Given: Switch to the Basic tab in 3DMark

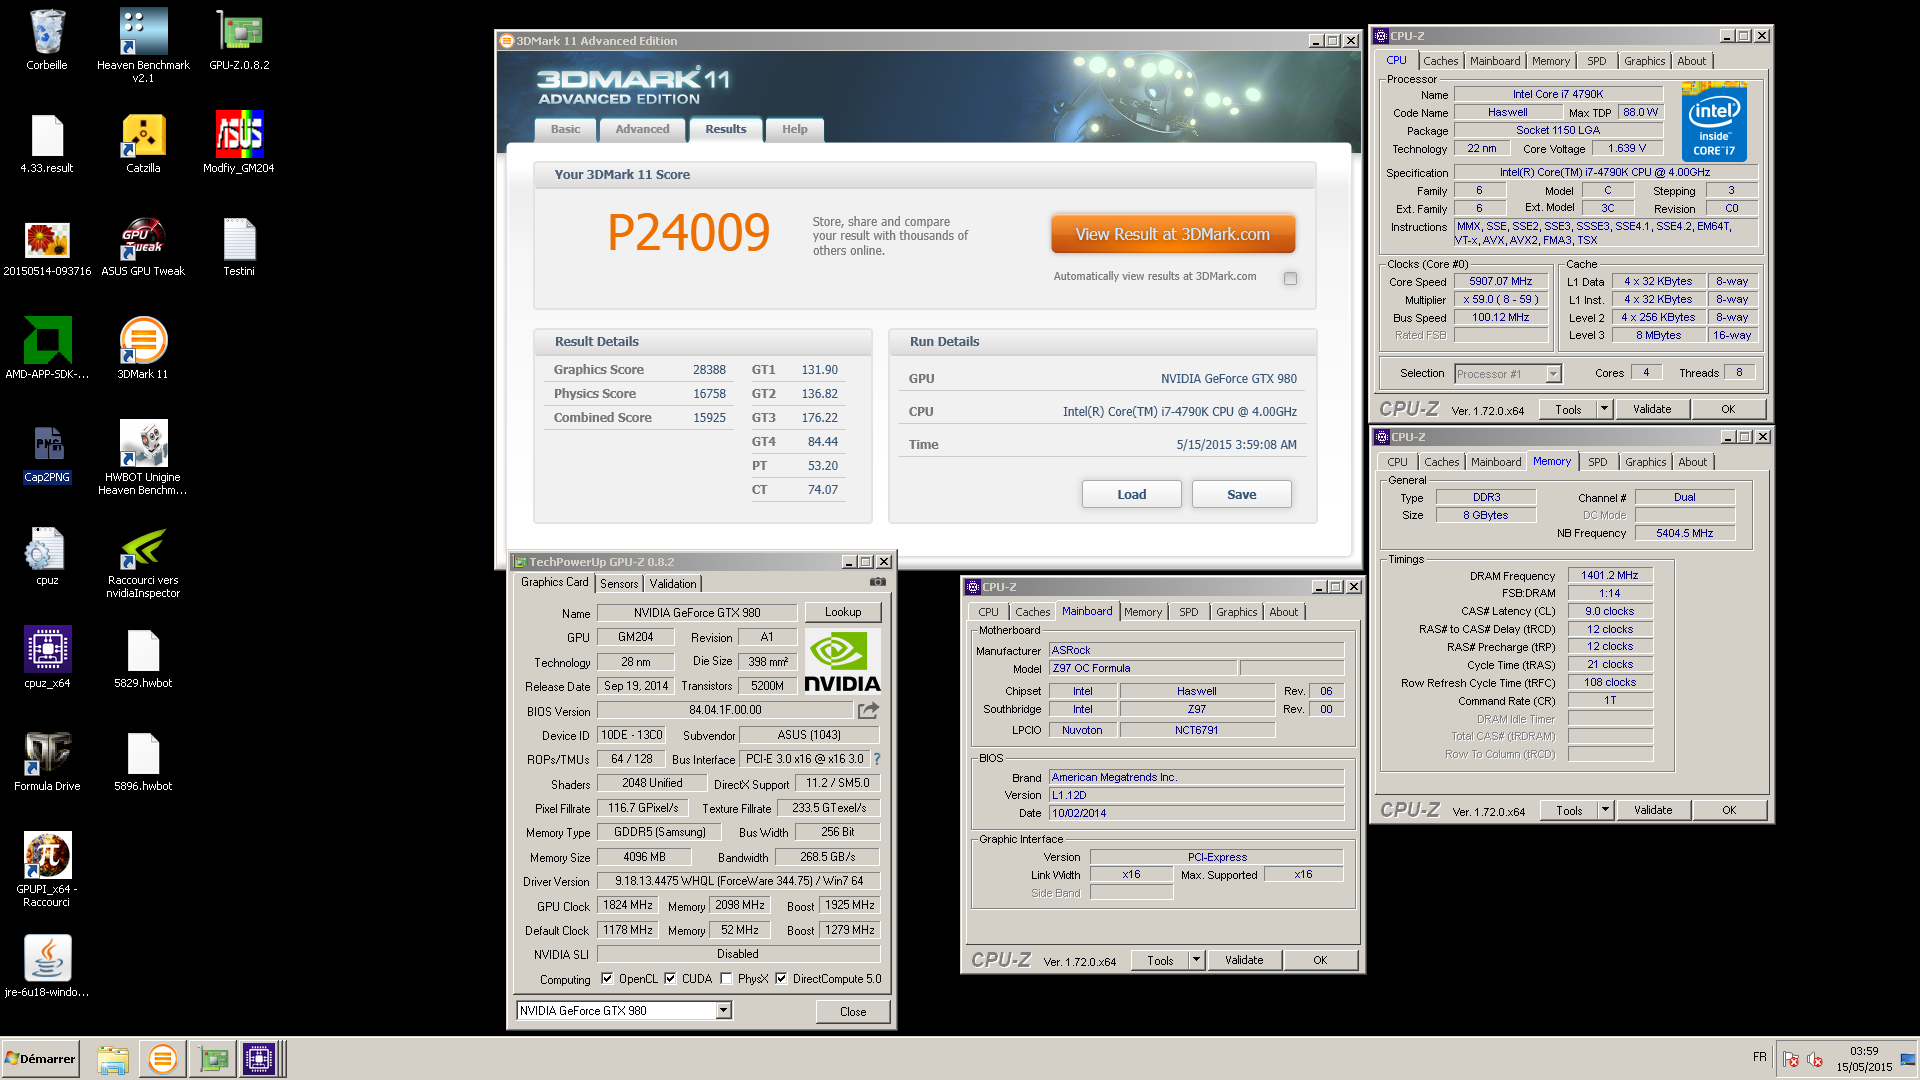Looking at the screenshot, I should 565,129.
